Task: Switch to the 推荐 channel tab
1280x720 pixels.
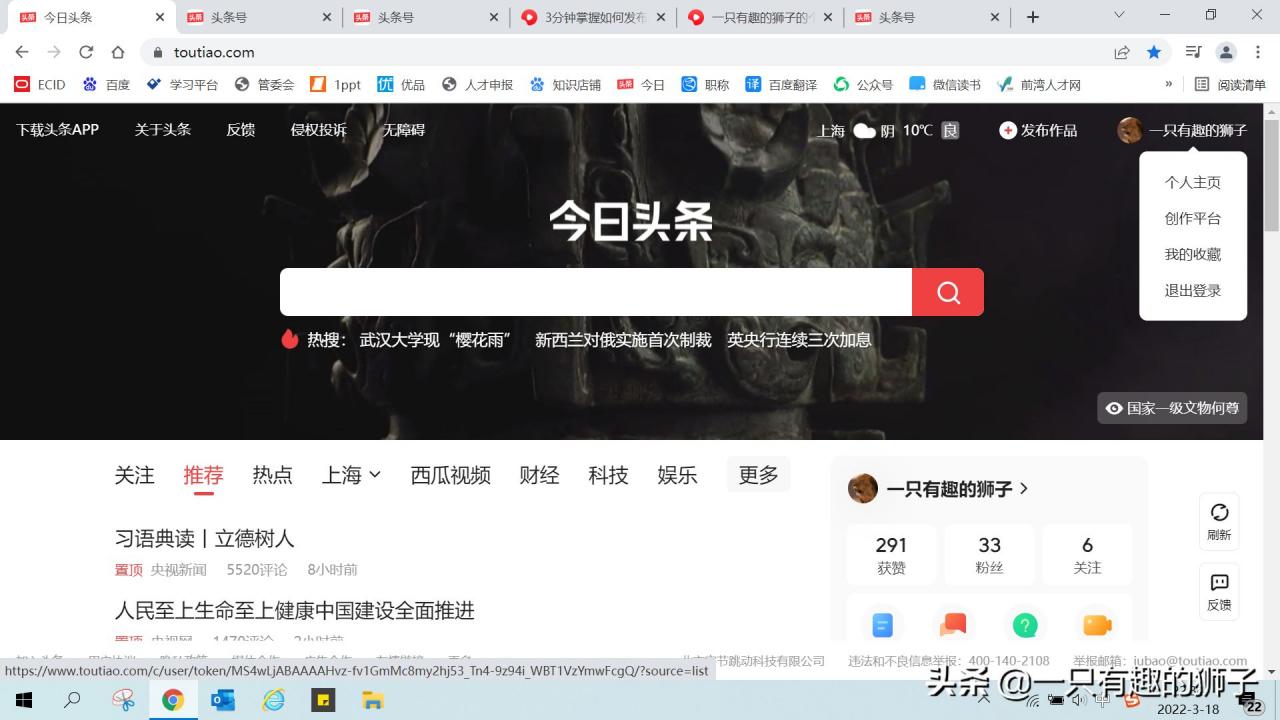Action: (x=203, y=475)
